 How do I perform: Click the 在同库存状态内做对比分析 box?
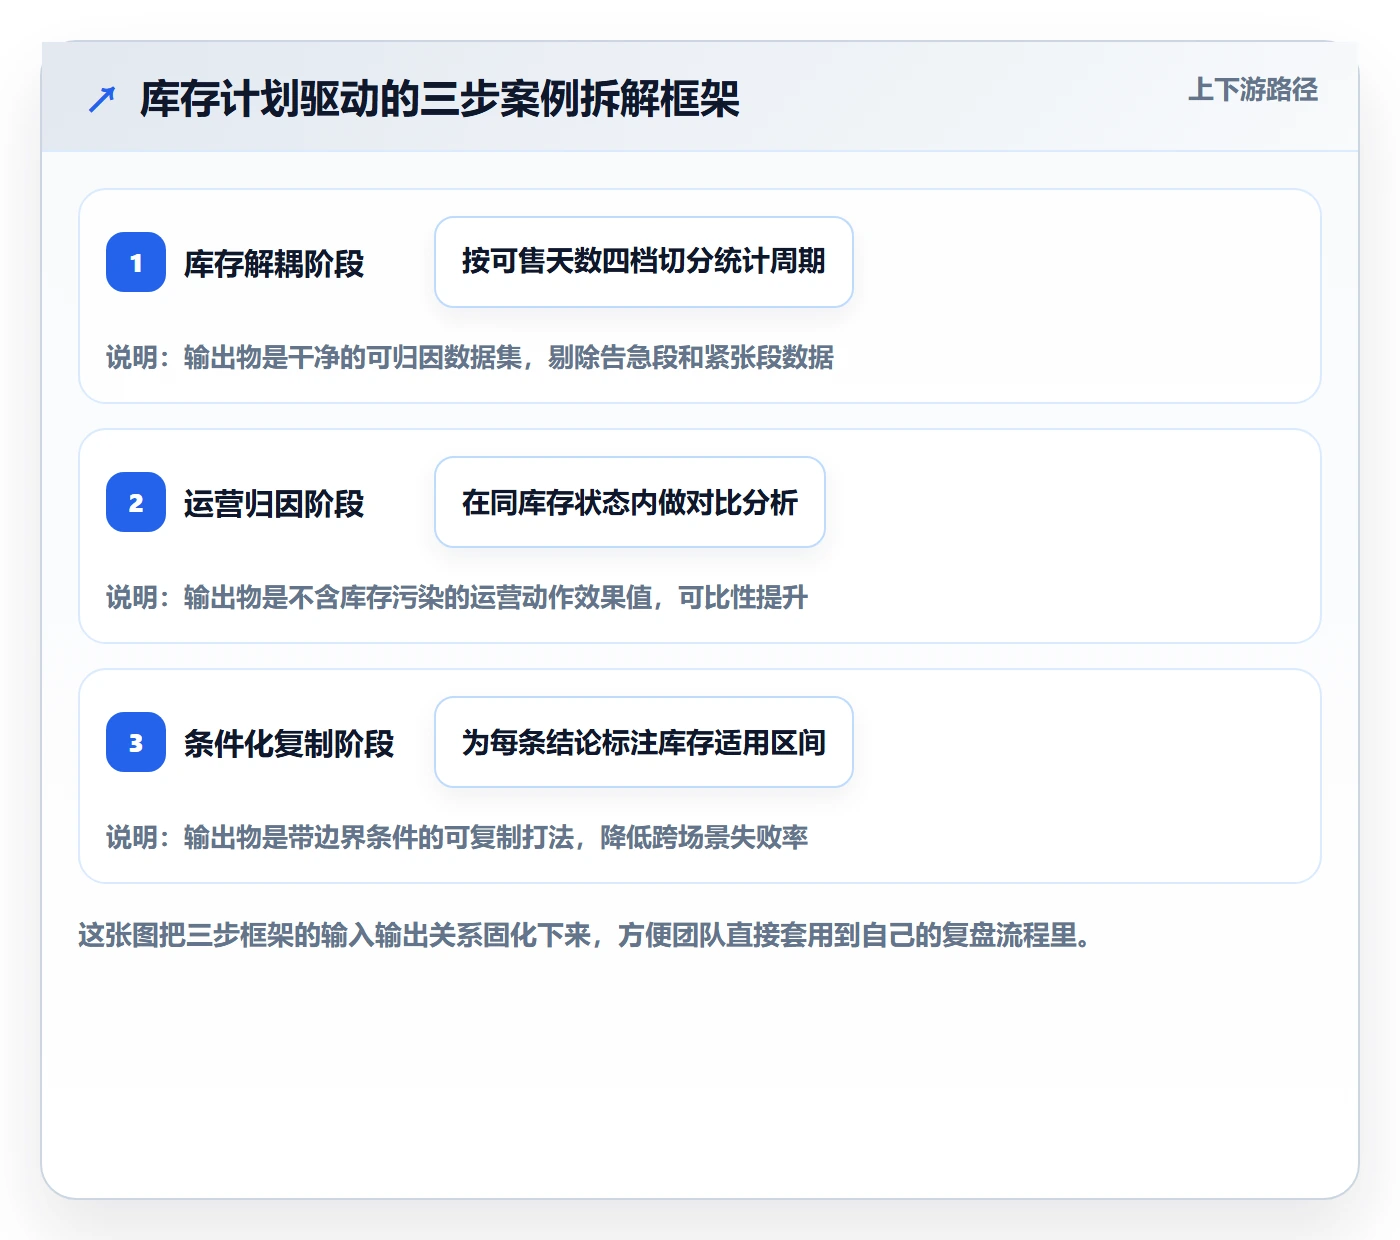point(630,502)
